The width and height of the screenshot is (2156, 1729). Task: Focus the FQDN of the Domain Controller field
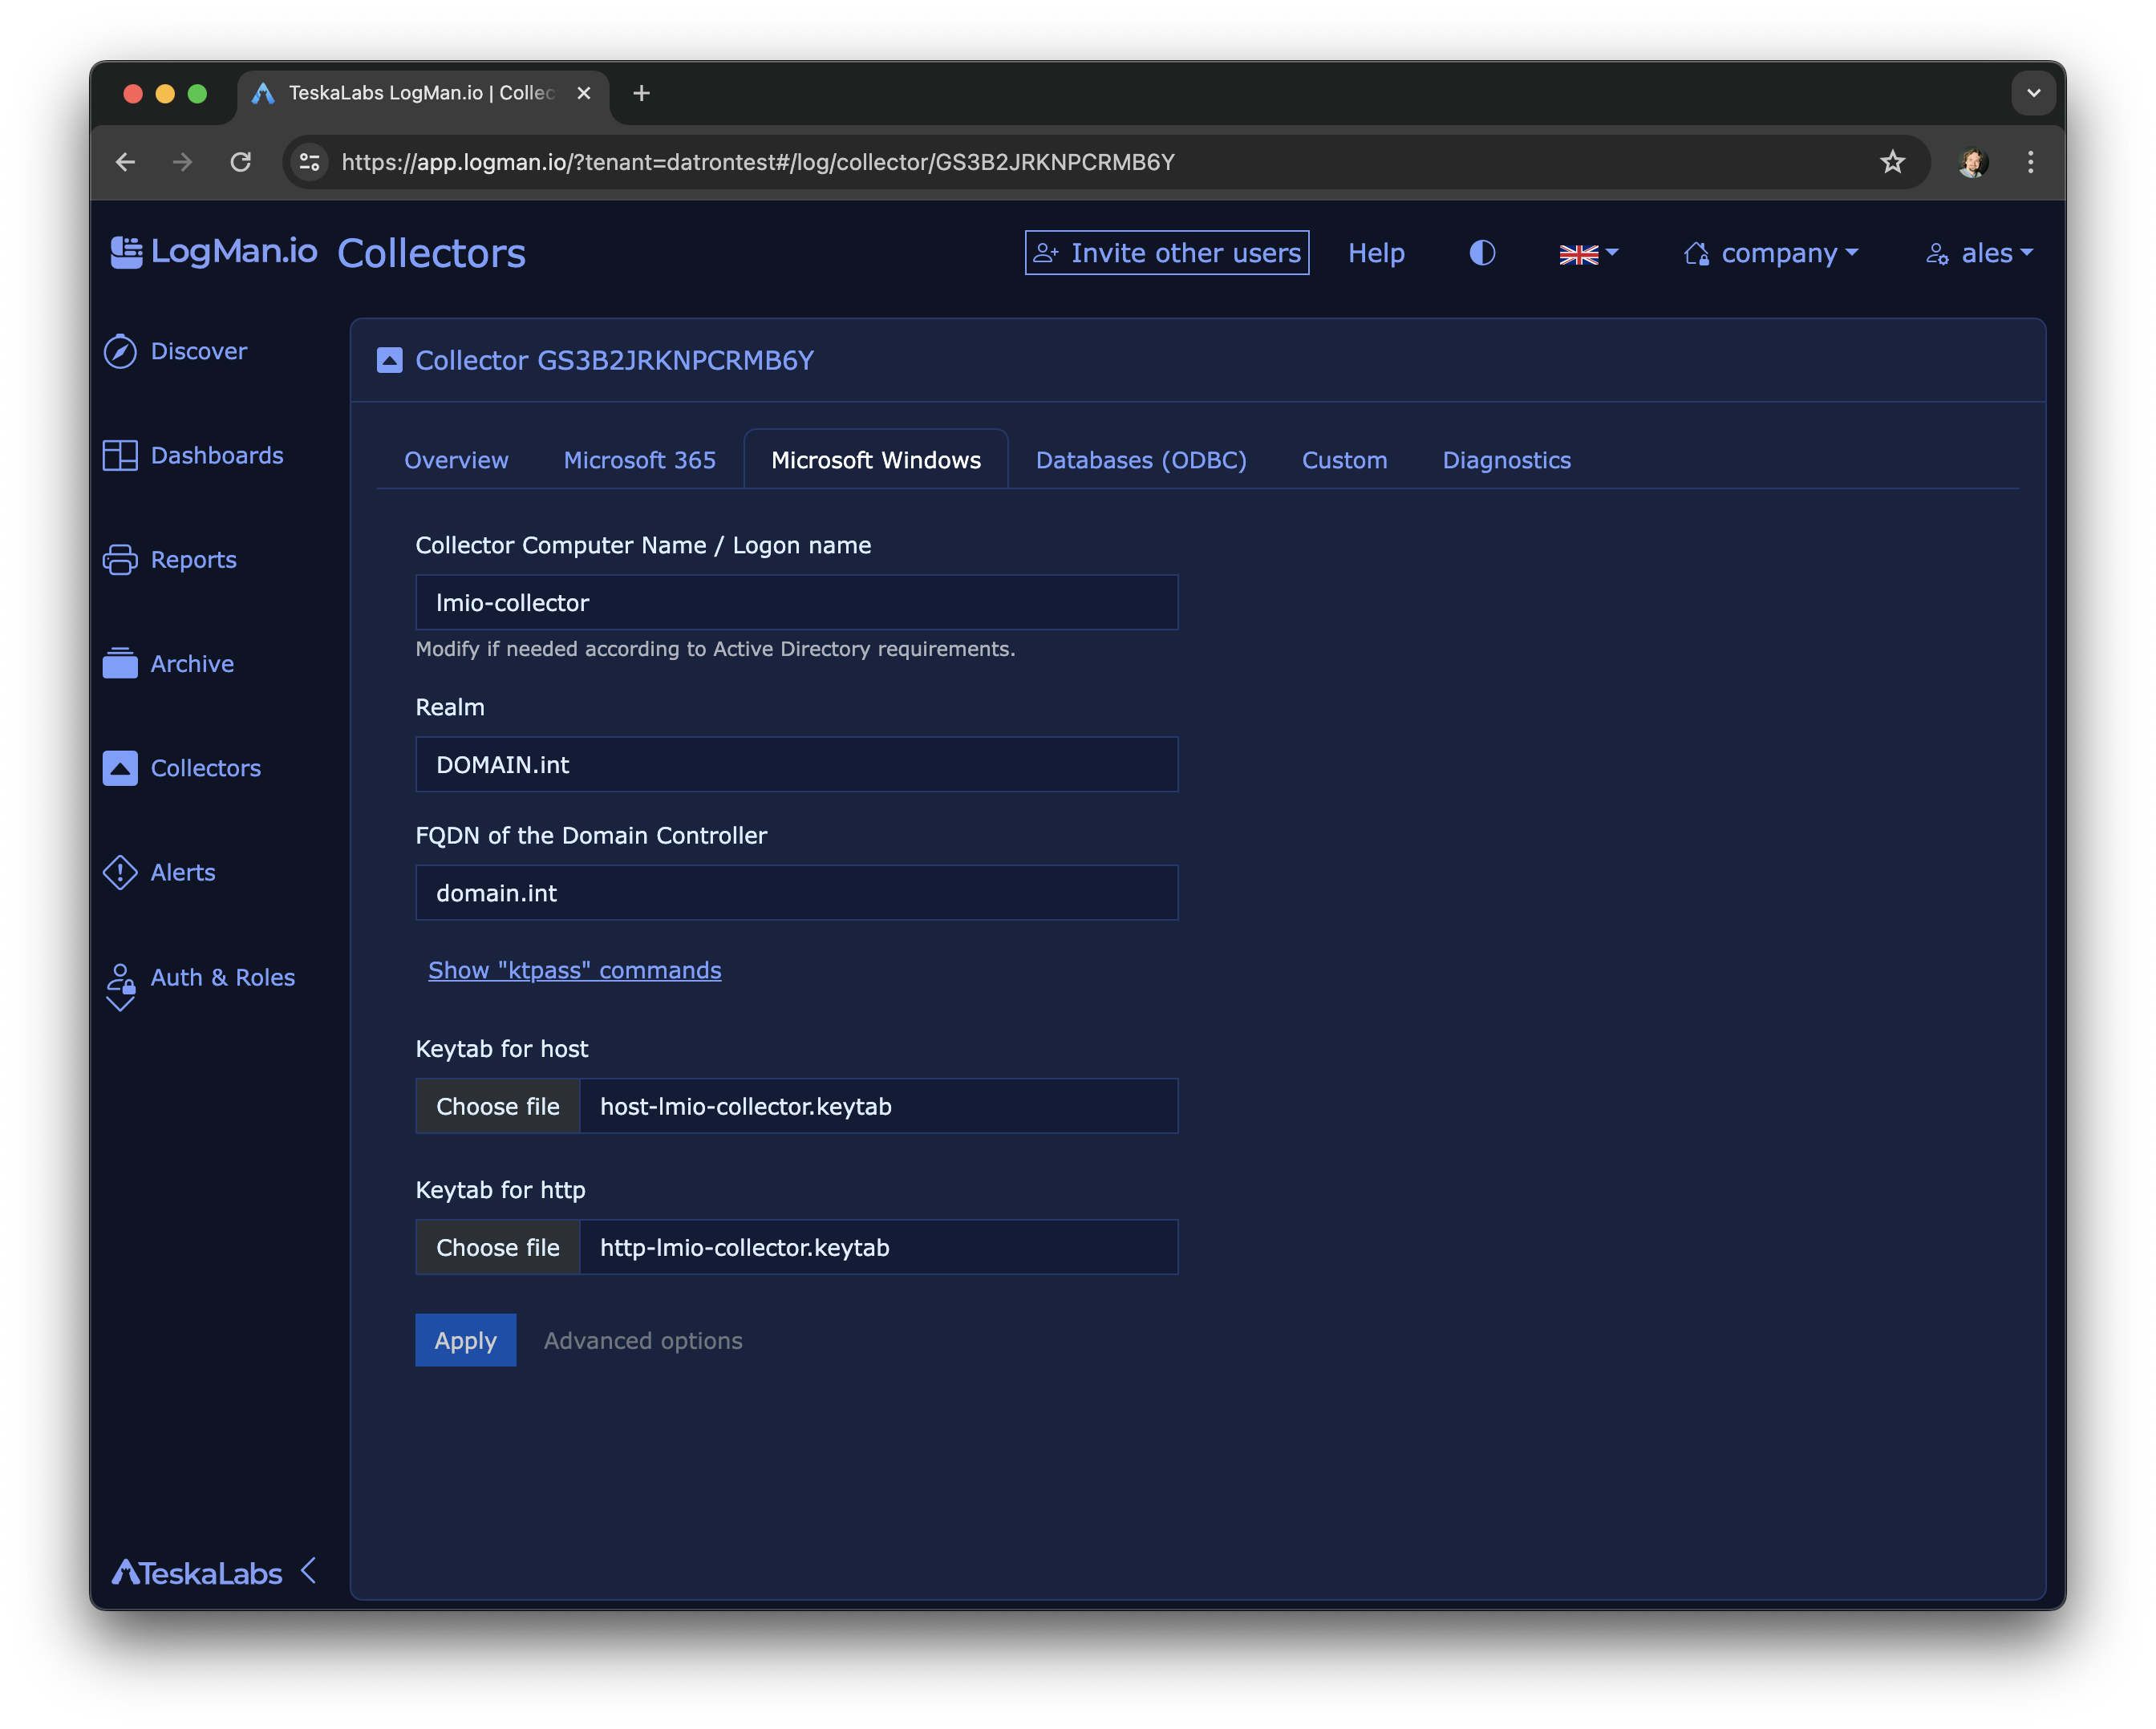797,892
